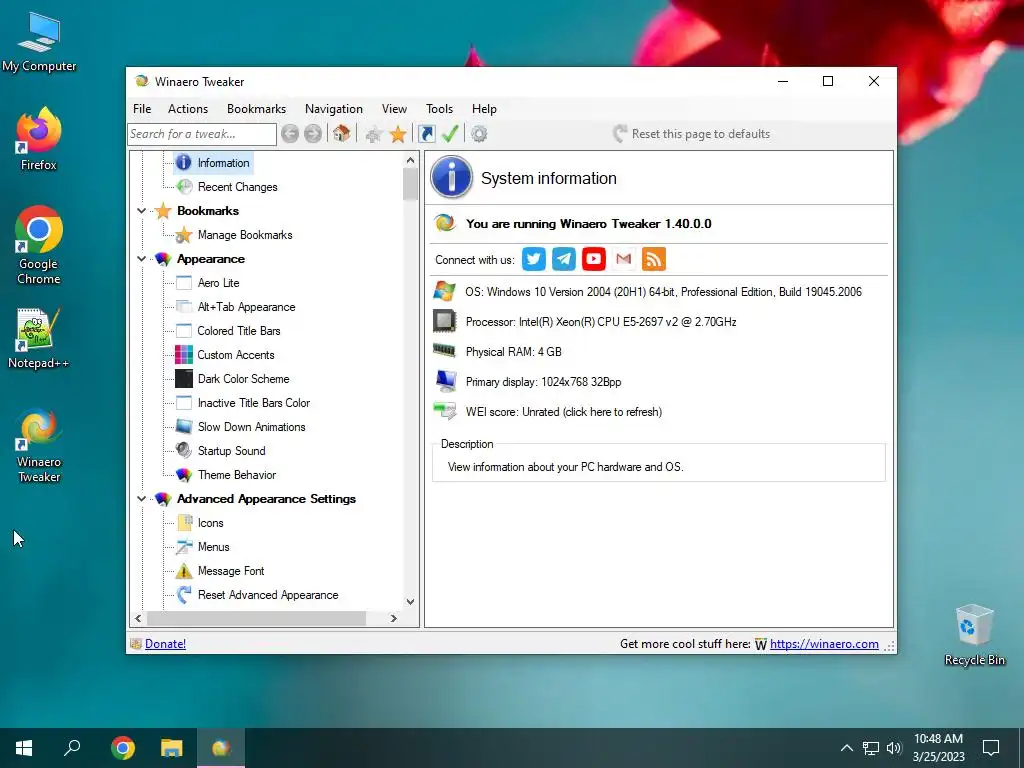Select Manage Bookmarks tree item

point(245,235)
